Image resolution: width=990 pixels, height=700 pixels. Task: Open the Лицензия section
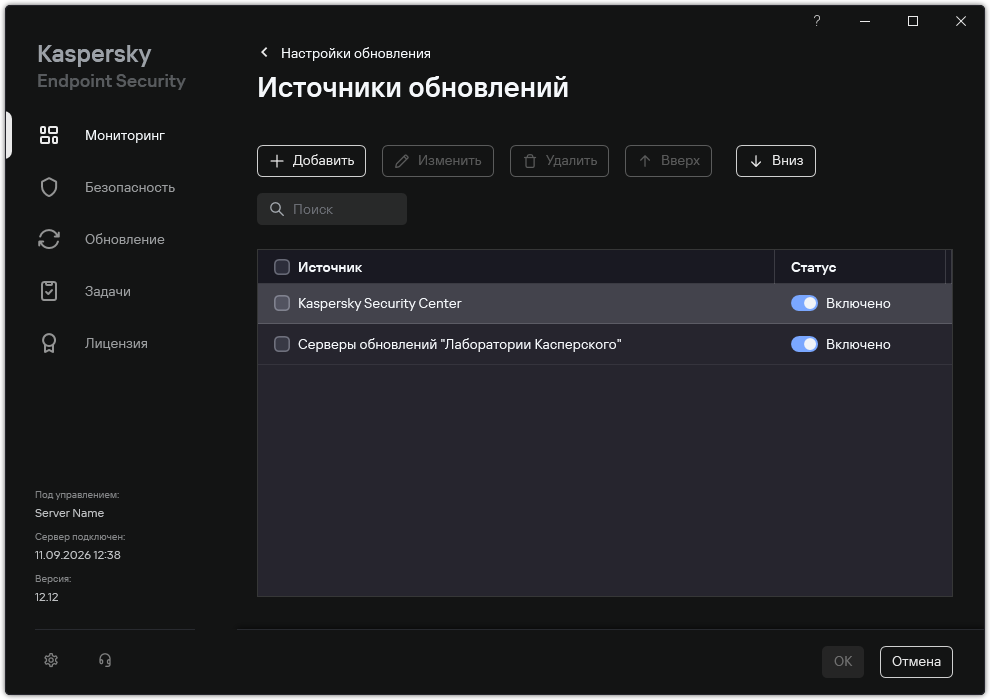coord(116,343)
